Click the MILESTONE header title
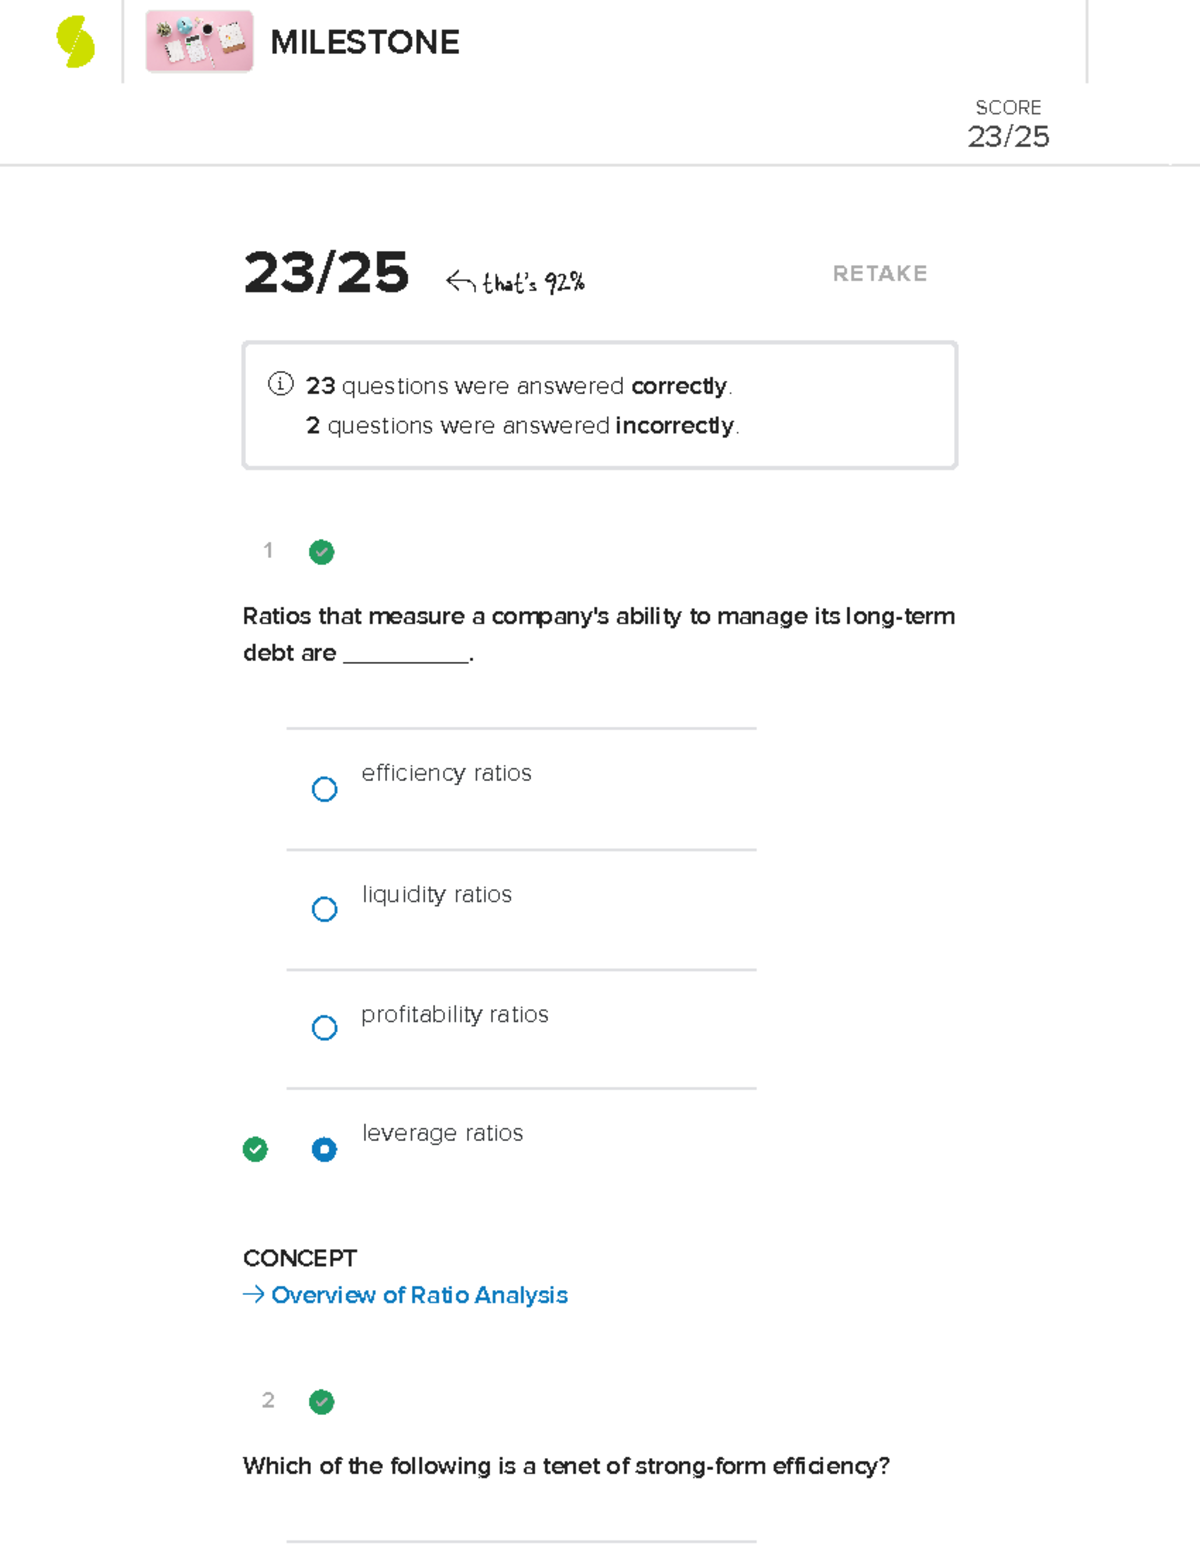The width and height of the screenshot is (1200, 1553). point(365,42)
